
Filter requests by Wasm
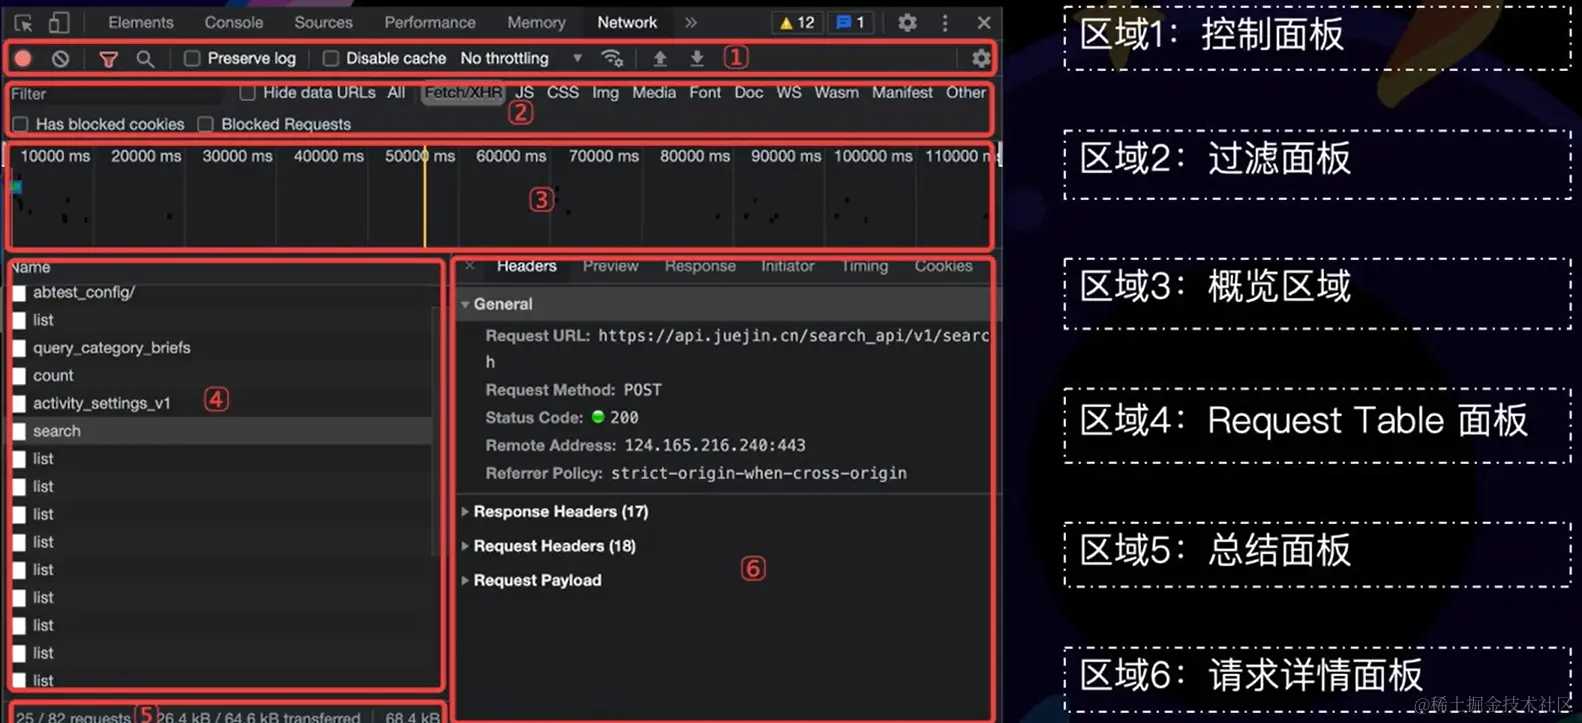point(836,92)
